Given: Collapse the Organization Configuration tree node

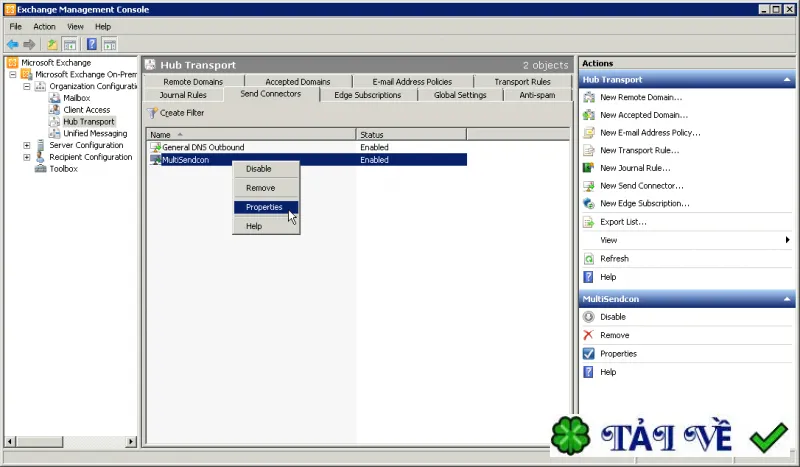Looking at the screenshot, I should [x=27, y=86].
